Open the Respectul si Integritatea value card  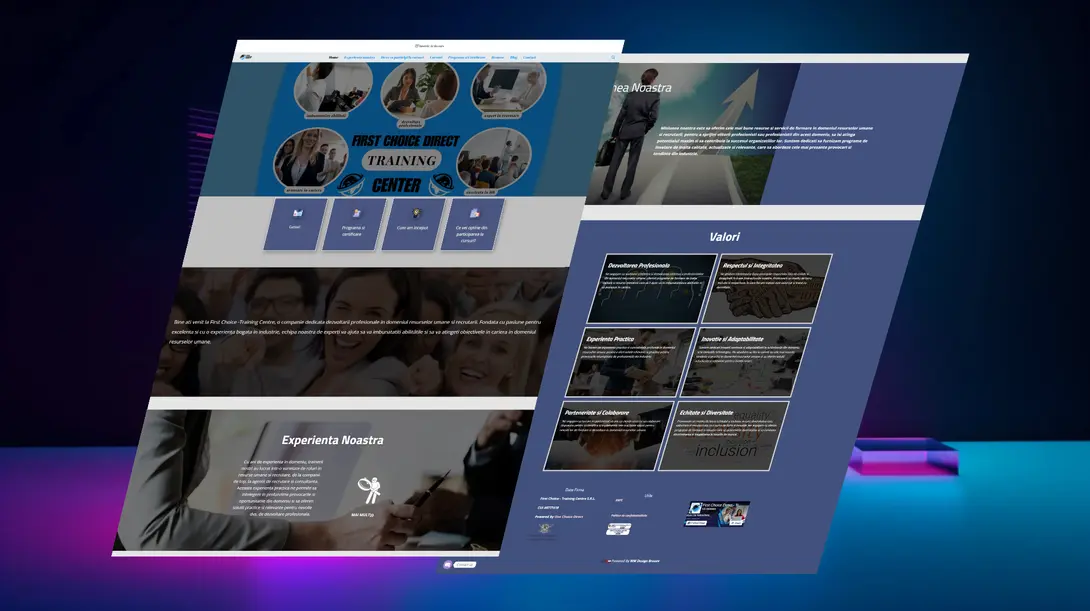766,288
